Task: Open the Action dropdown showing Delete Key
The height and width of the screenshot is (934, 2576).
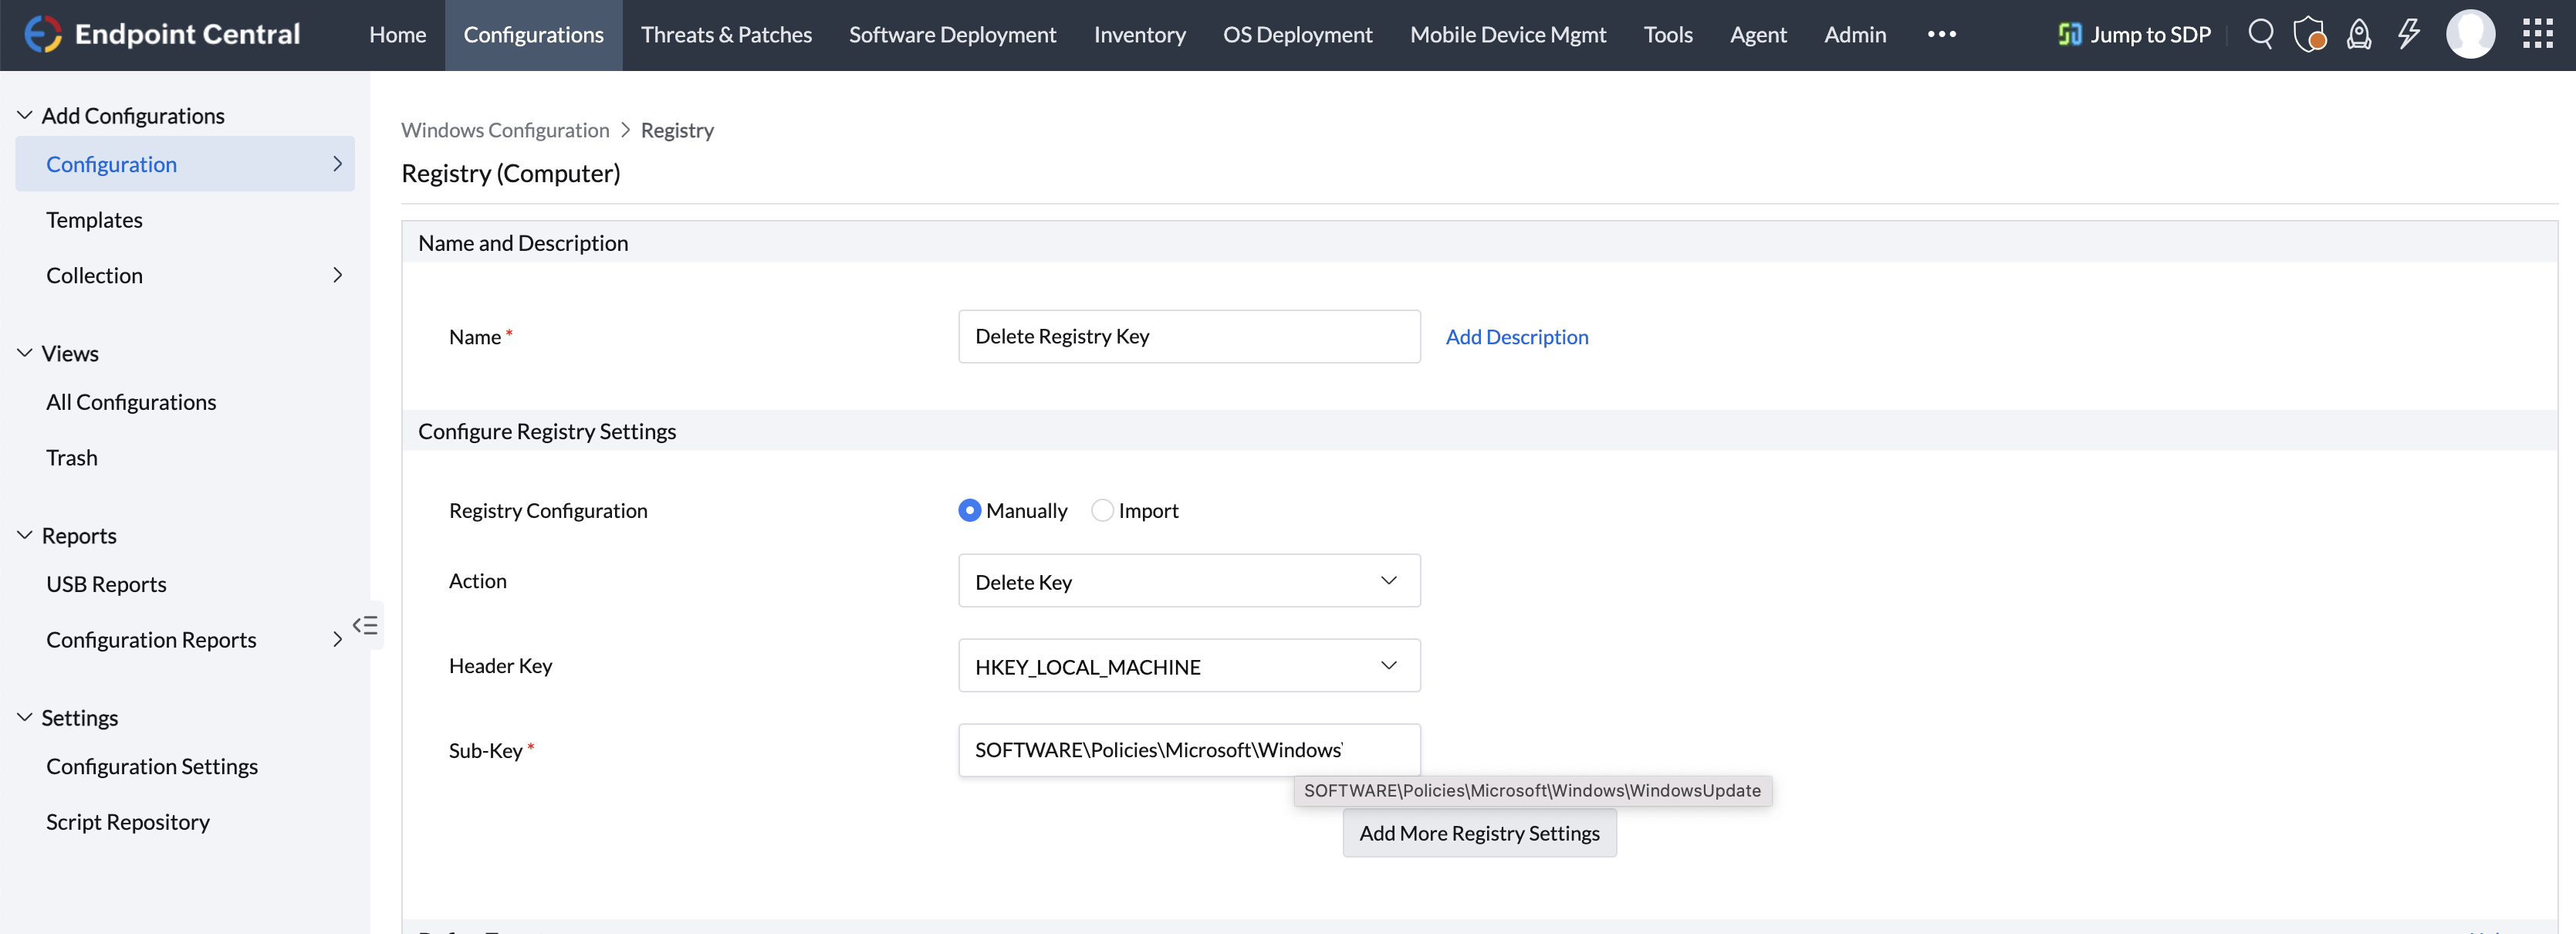Action: [1189, 580]
